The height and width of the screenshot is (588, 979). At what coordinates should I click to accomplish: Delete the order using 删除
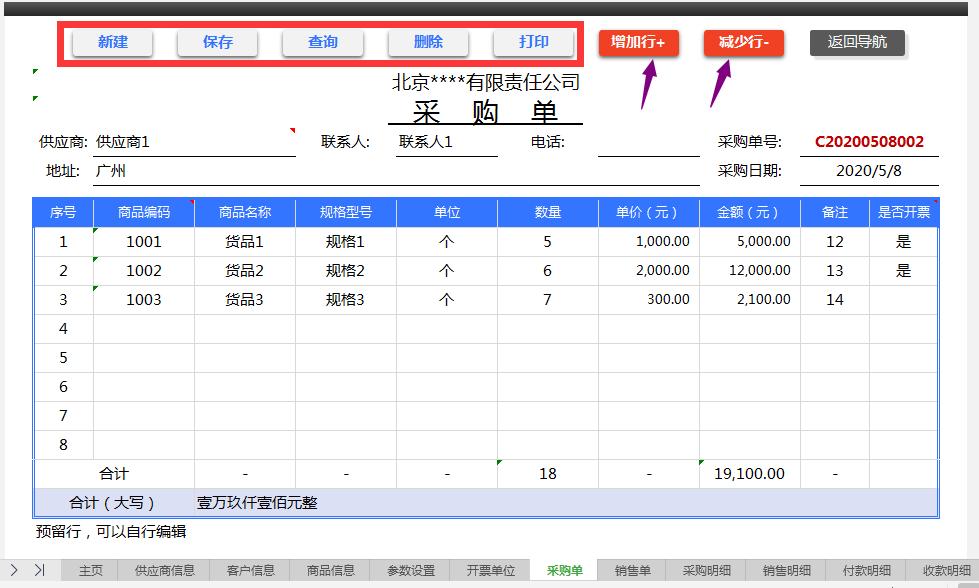tap(428, 42)
